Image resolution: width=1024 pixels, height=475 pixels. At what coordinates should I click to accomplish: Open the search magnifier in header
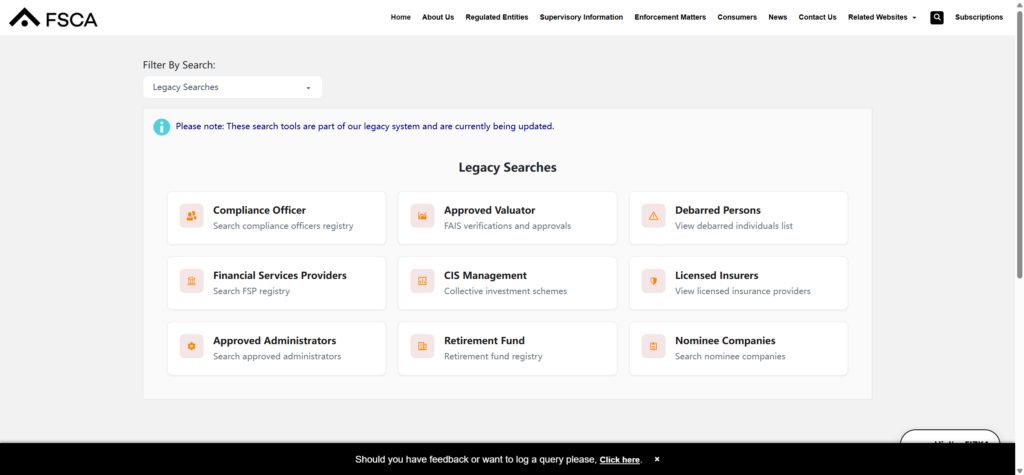[936, 17]
